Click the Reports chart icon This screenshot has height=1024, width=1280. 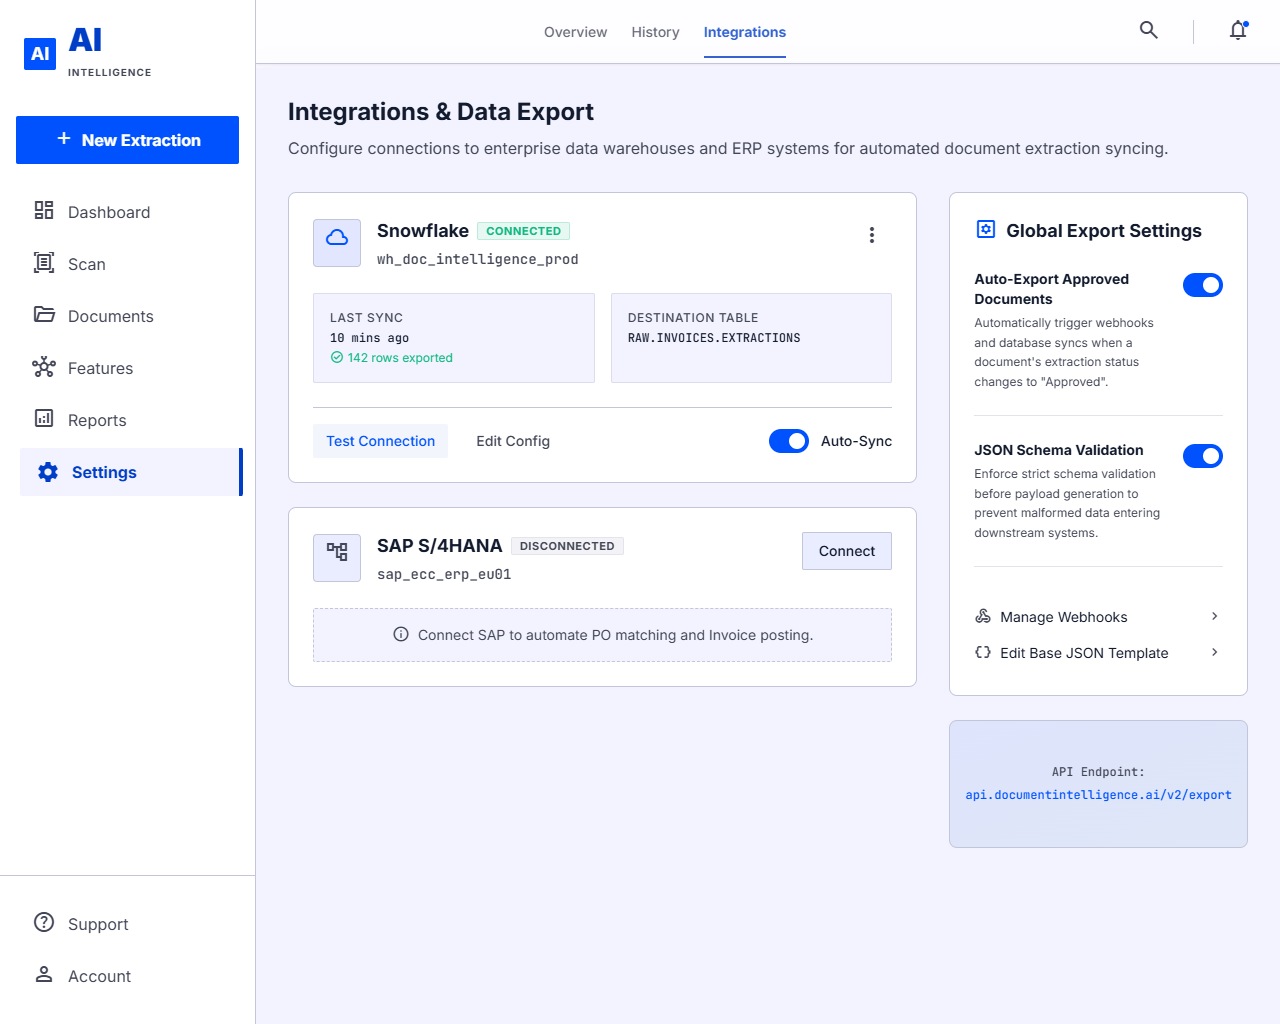click(44, 418)
